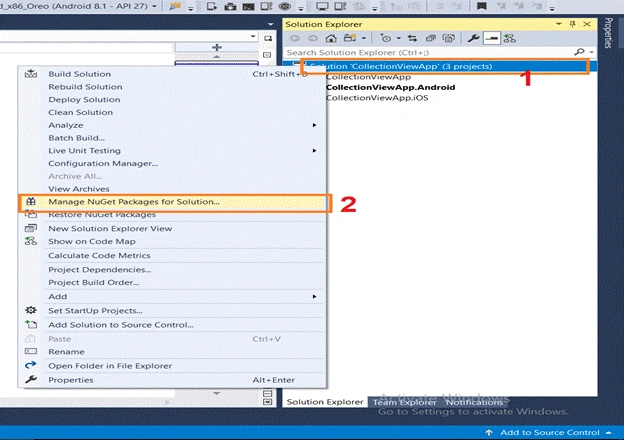Choose Clean Solution menu entry

(172, 112)
